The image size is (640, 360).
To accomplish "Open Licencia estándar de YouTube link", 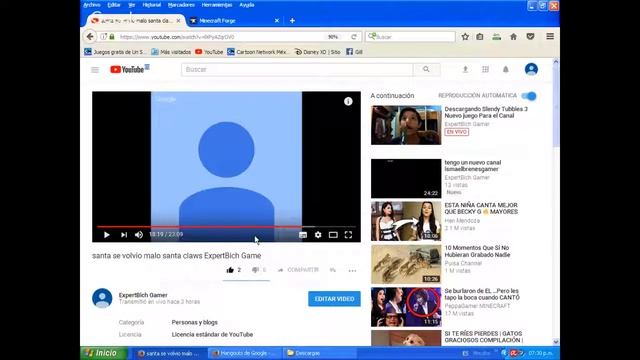I will click(212, 334).
